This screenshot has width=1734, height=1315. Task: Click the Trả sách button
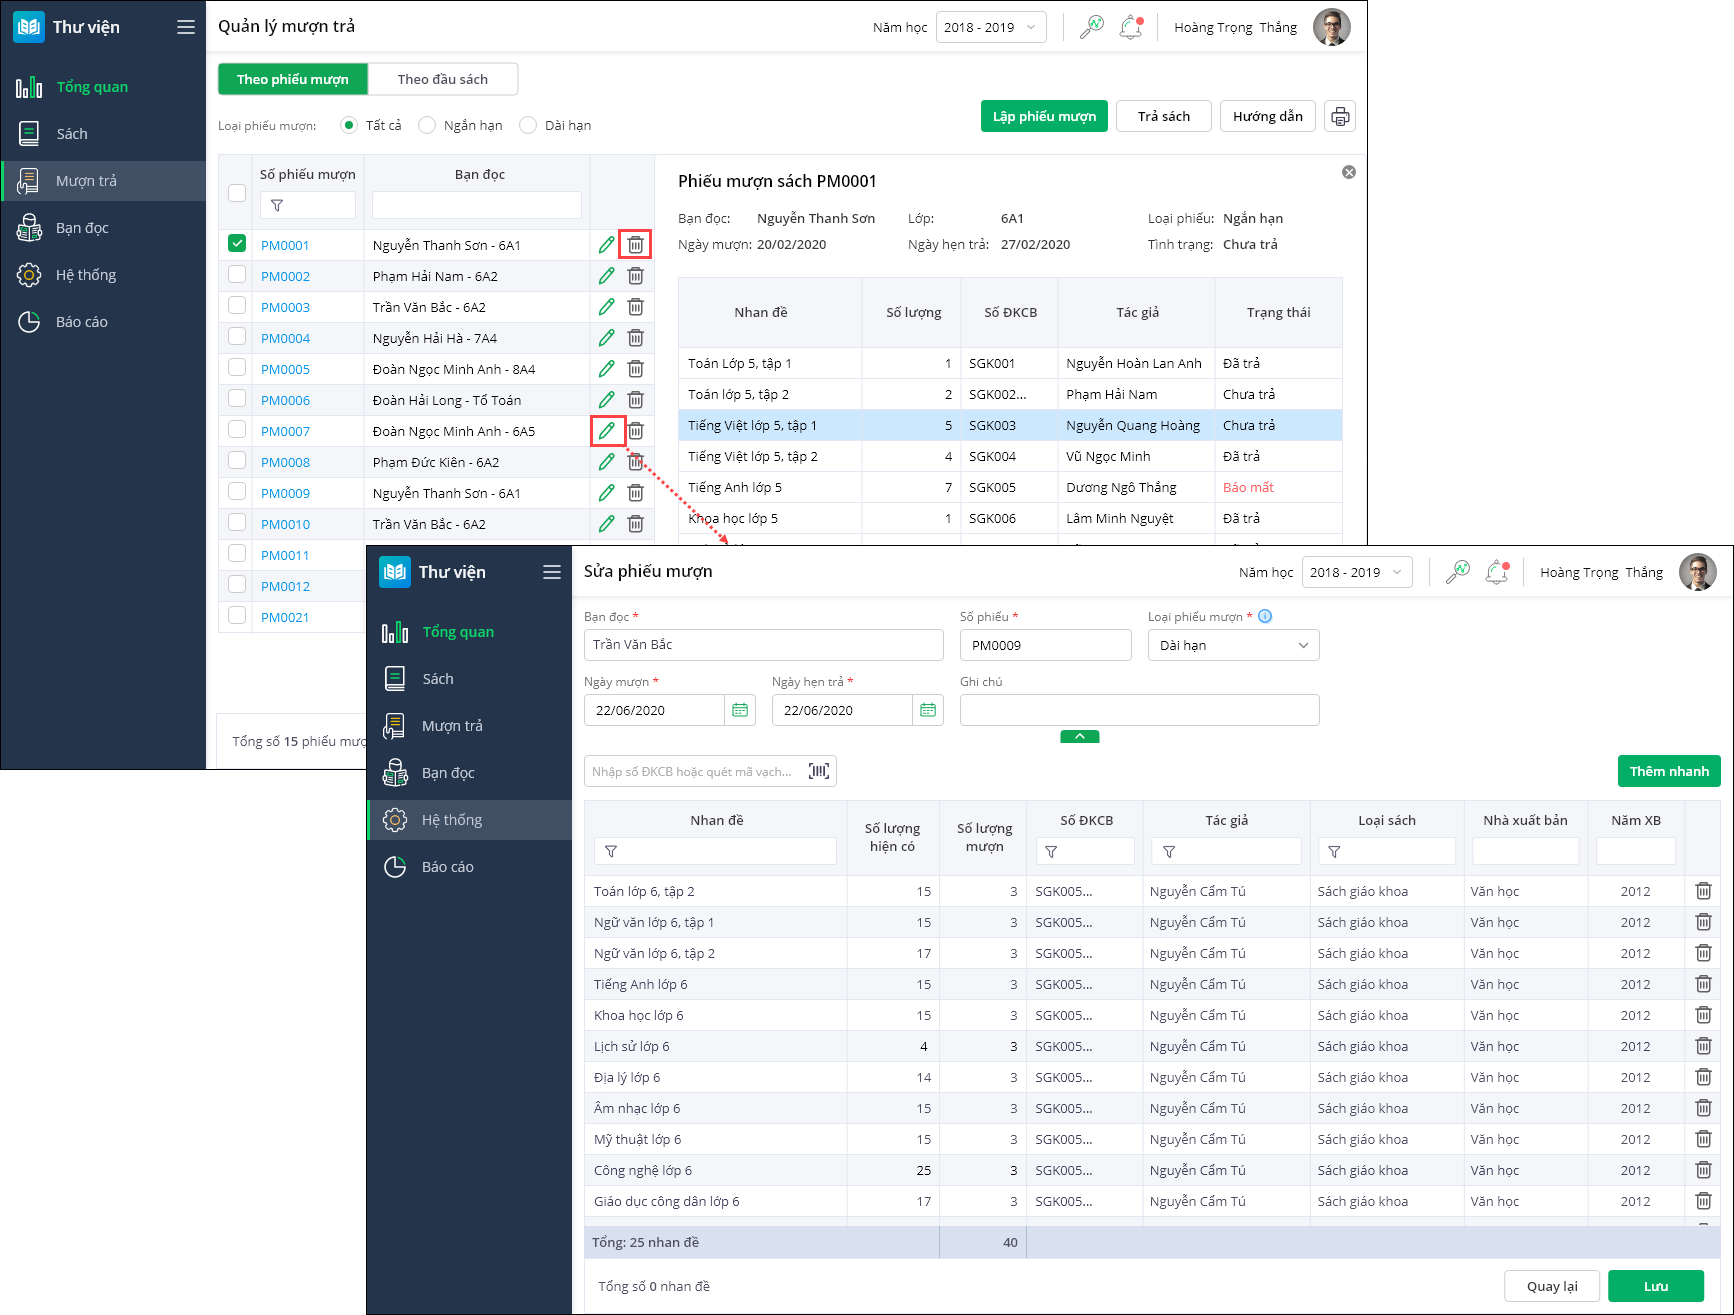(x=1164, y=116)
